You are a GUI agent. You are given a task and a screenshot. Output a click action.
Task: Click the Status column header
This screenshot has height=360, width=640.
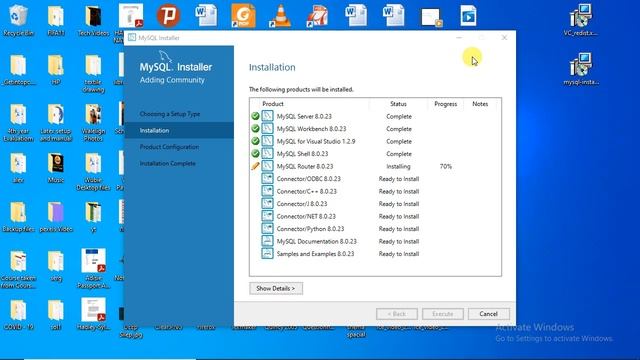(x=398, y=104)
